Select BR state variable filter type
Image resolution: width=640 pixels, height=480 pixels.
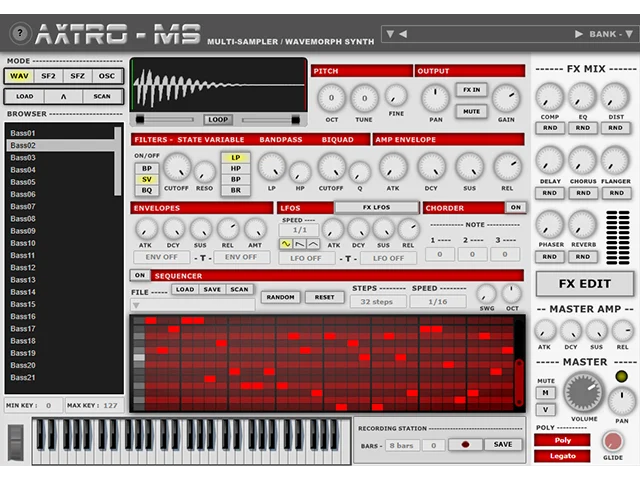[x=236, y=190]
